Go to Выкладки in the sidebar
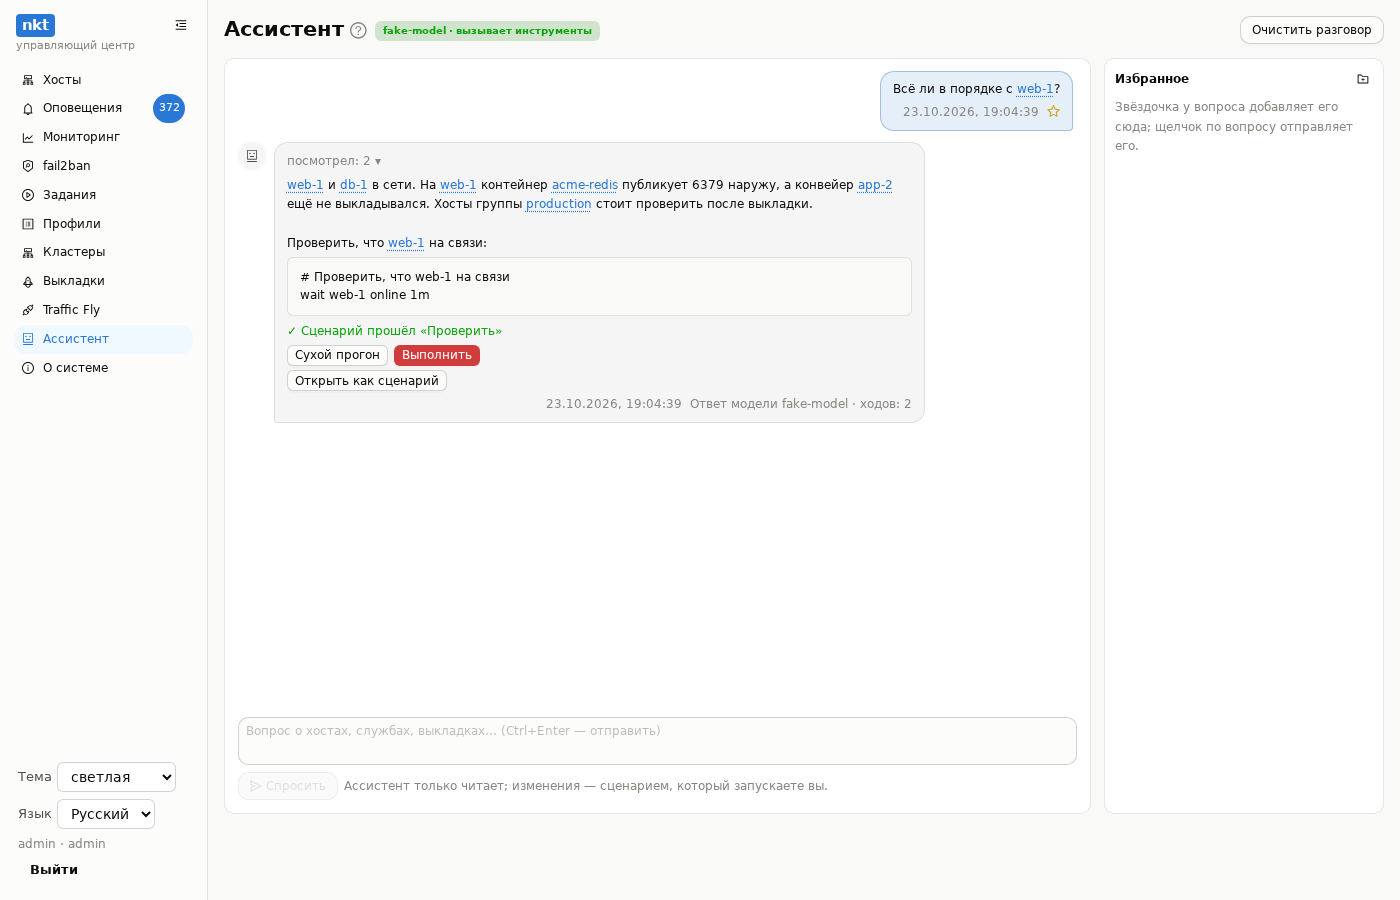Viewport: 1400px width, 900px height. pyautogui.click(x=103, y=282)
